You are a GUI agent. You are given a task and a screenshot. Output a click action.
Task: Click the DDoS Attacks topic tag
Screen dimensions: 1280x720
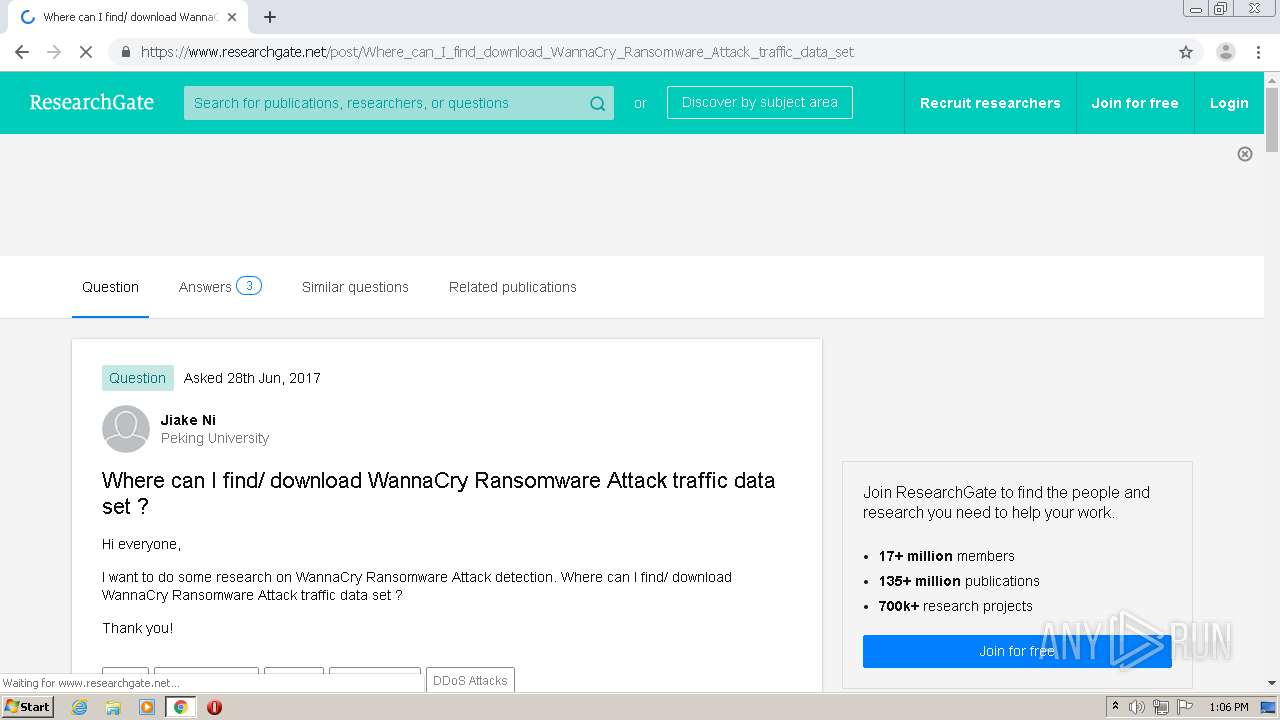click(470, 680)
